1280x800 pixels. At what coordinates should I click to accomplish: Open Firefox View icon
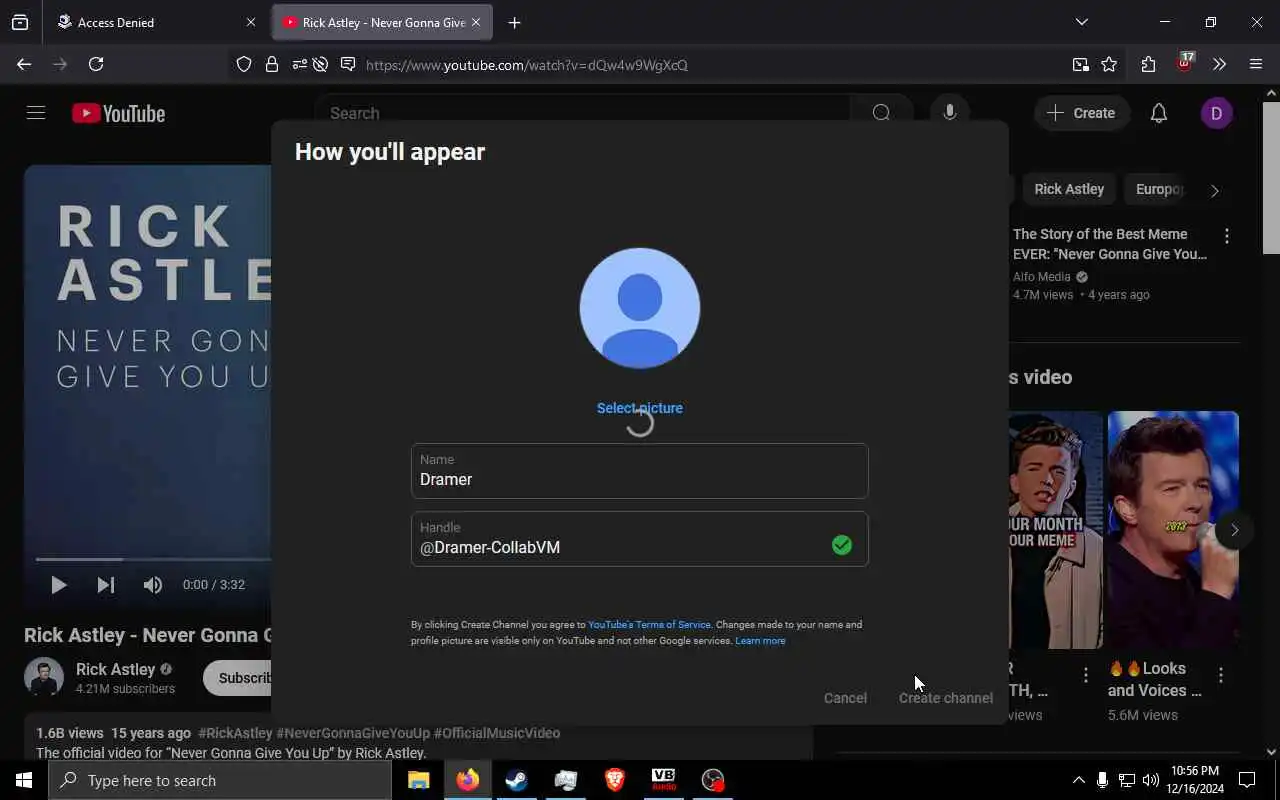[20, 22]
